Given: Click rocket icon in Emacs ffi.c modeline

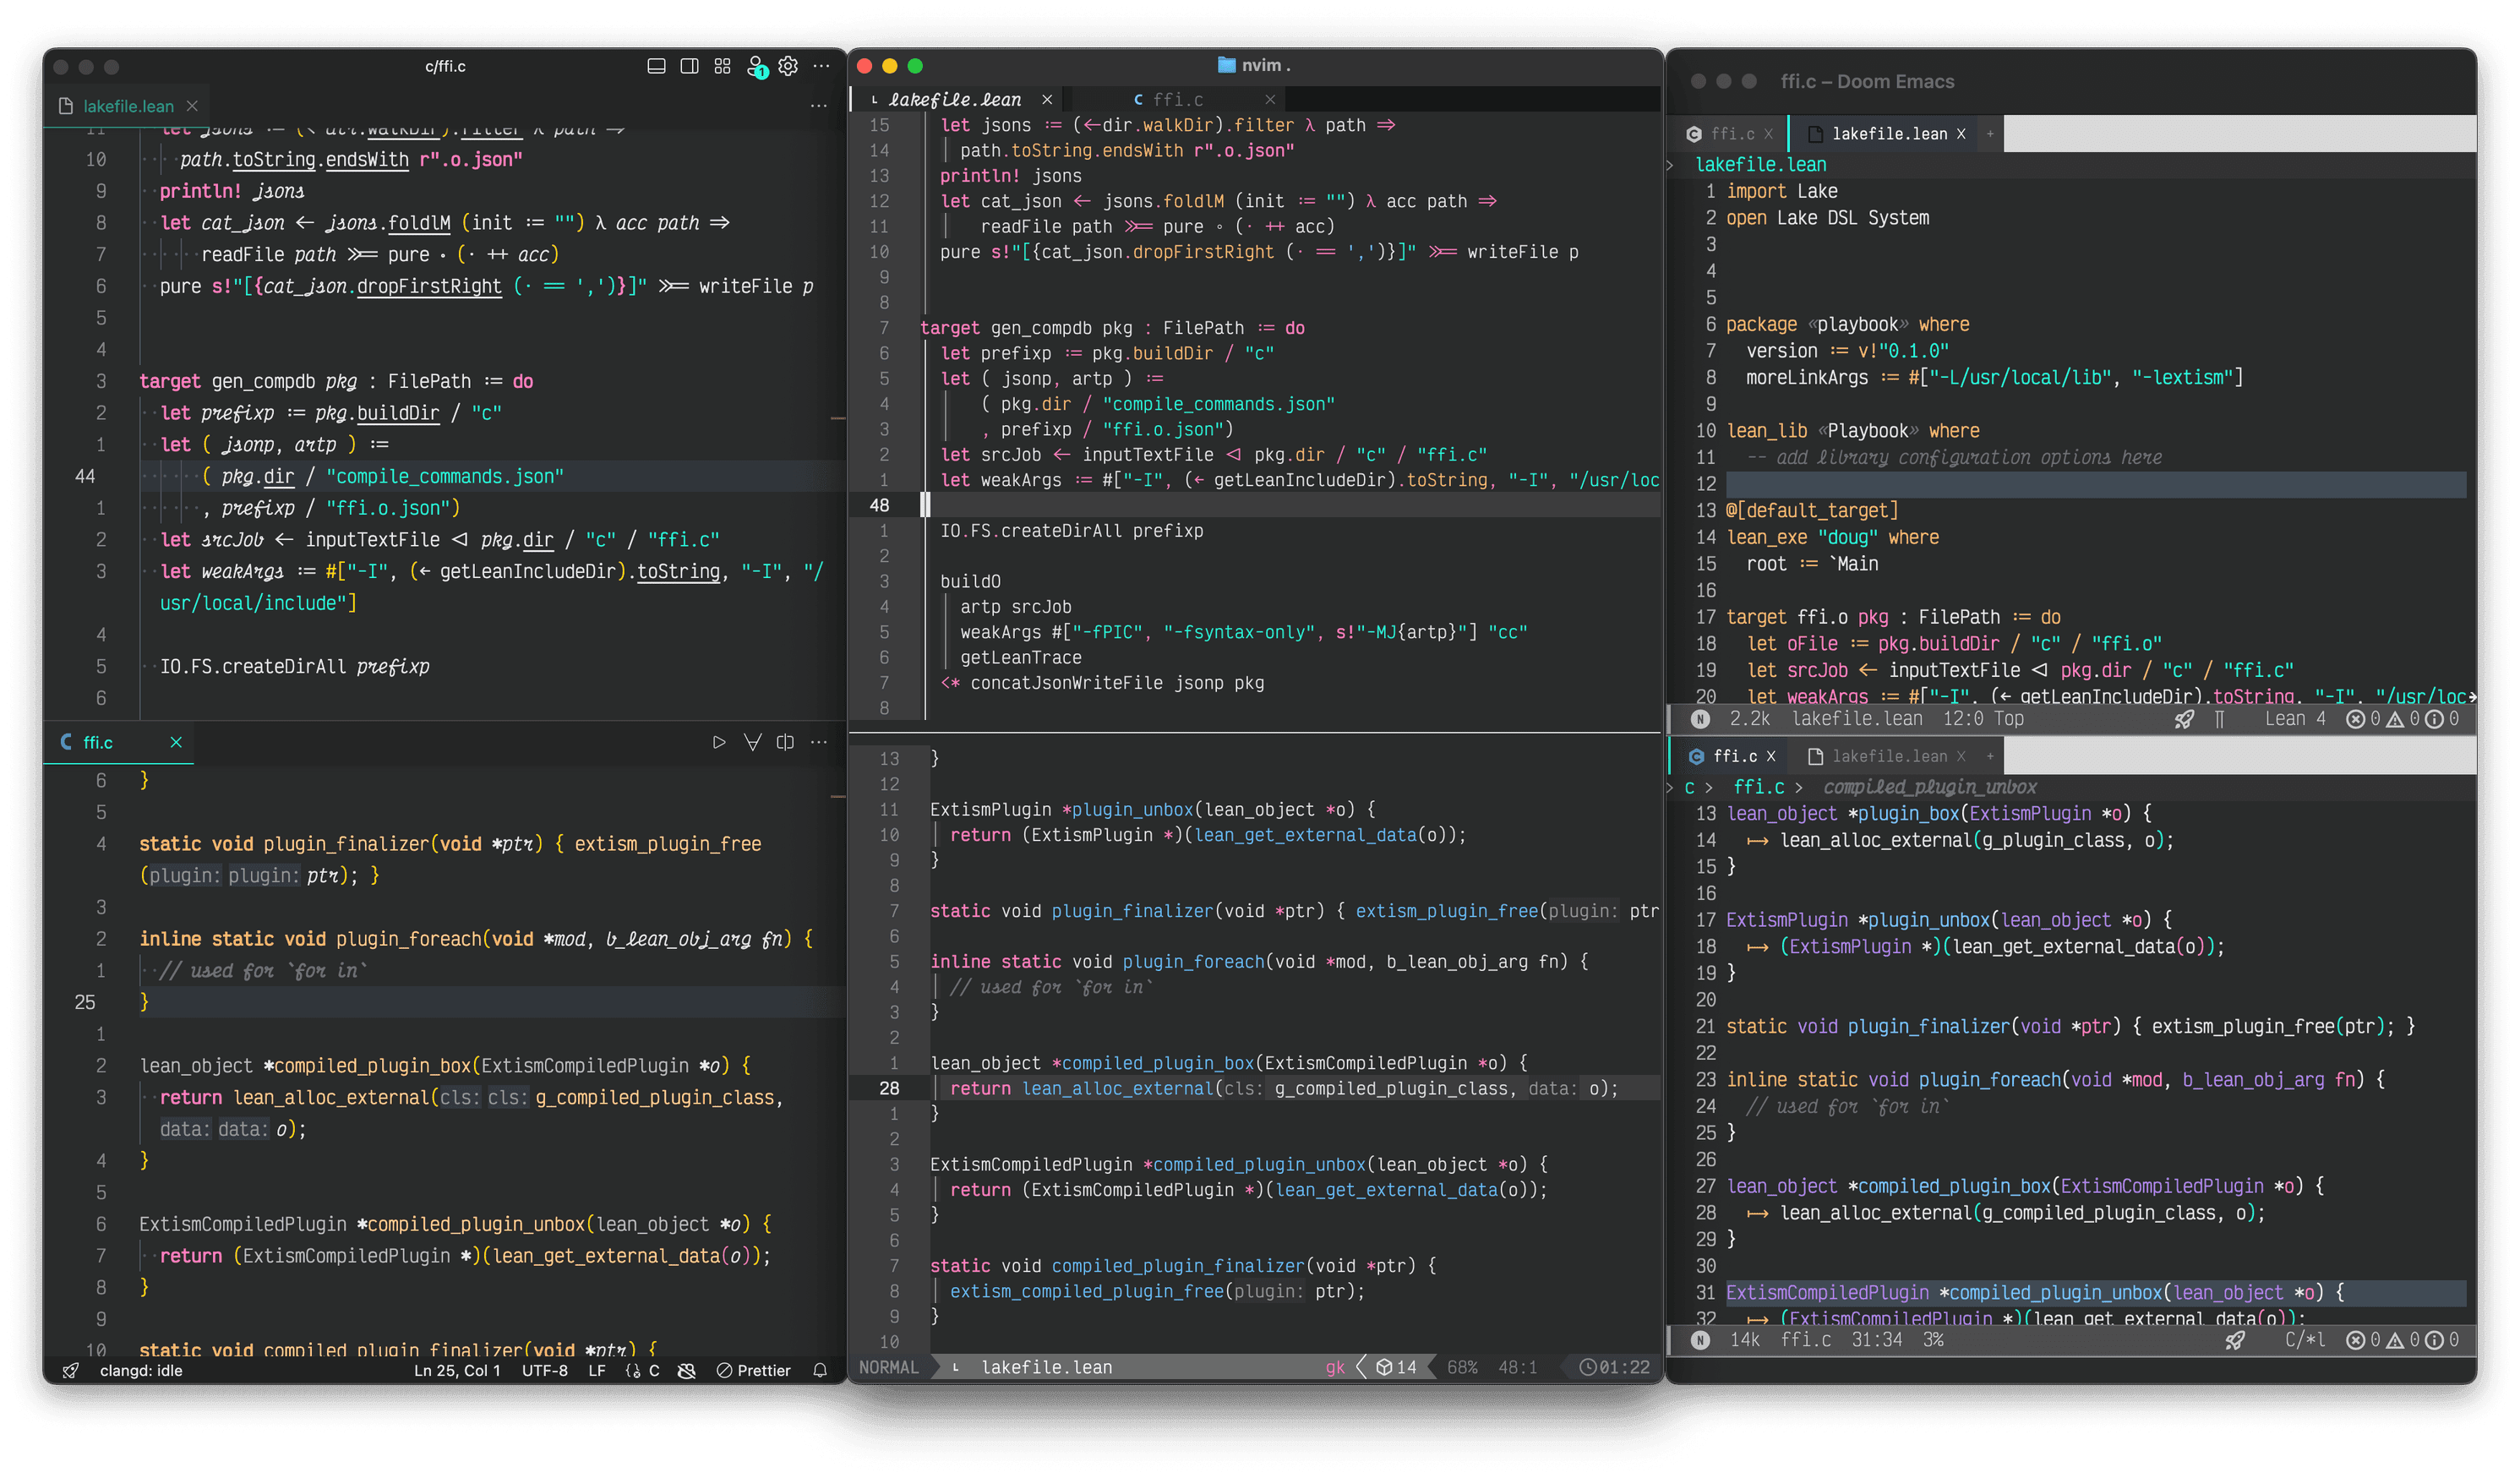Looking at the screenshot, I should point(2235,1339).
